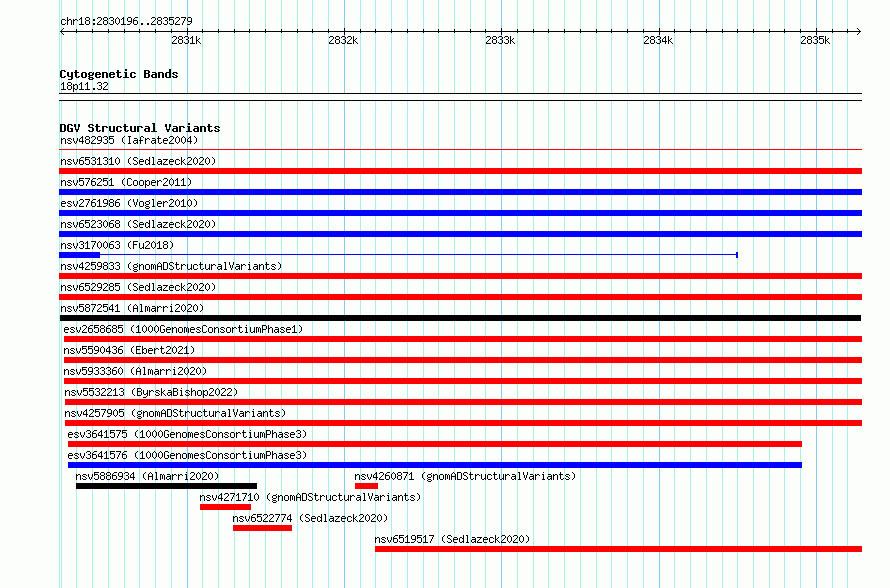Click the red bar under nsv6522774
The width and height of the screenshot is (890, 588).
coord(262,528)
